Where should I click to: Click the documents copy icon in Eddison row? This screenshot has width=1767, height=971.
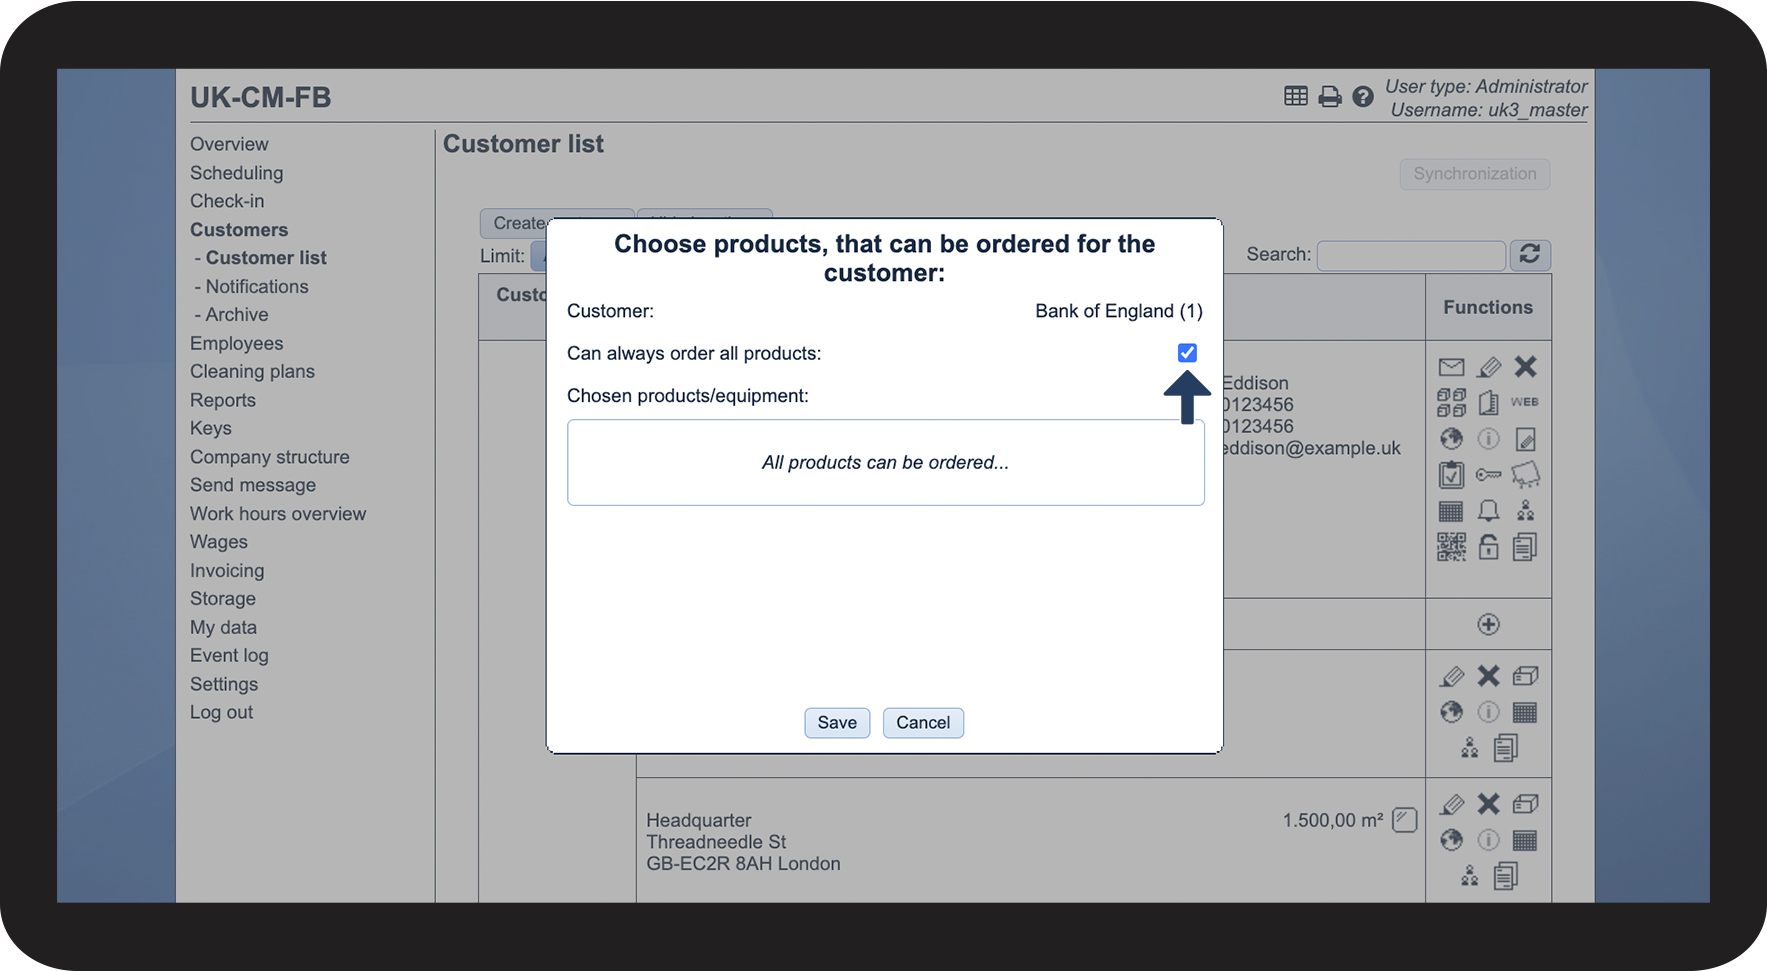click(x=1525, y=547)
